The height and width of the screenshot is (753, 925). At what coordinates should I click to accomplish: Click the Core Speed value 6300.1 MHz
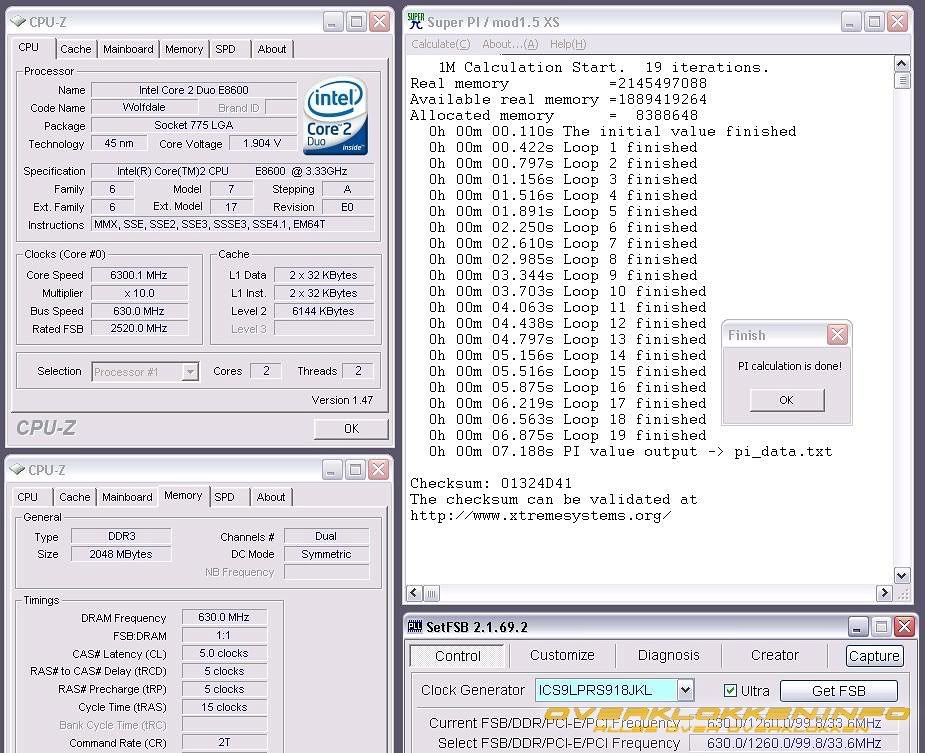click(x=139, y=275)
